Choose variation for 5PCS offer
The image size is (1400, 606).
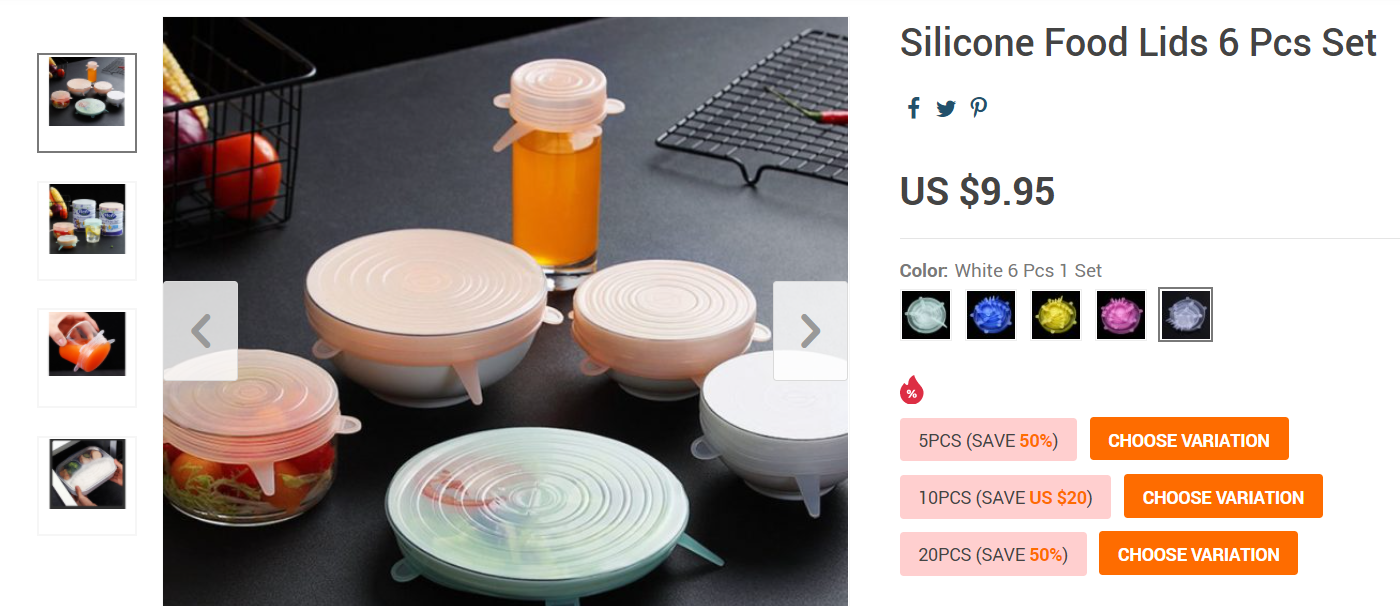pyautogui.click(x=1189, y=440)
